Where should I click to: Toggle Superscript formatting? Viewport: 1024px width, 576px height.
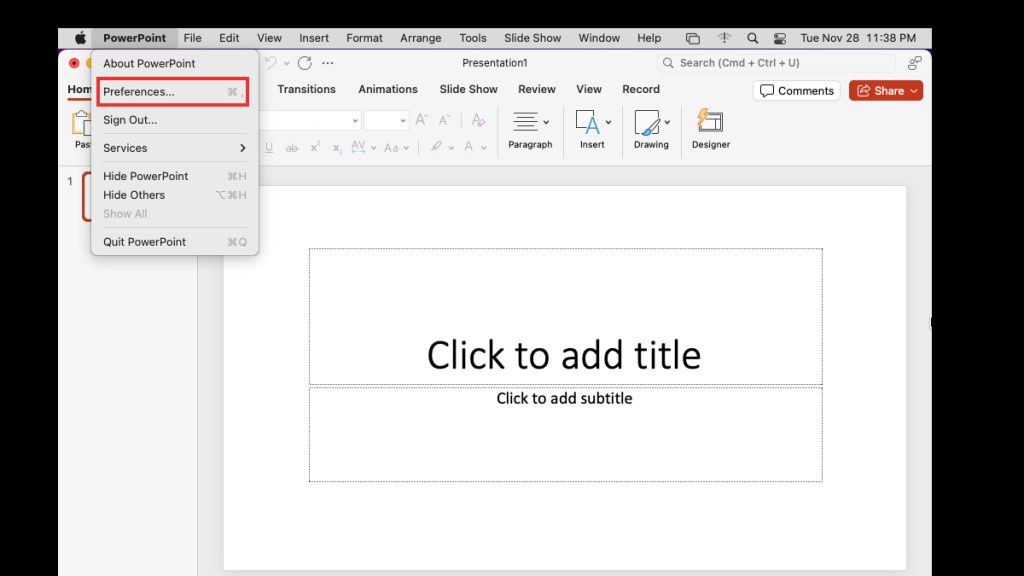click(314, 146)
